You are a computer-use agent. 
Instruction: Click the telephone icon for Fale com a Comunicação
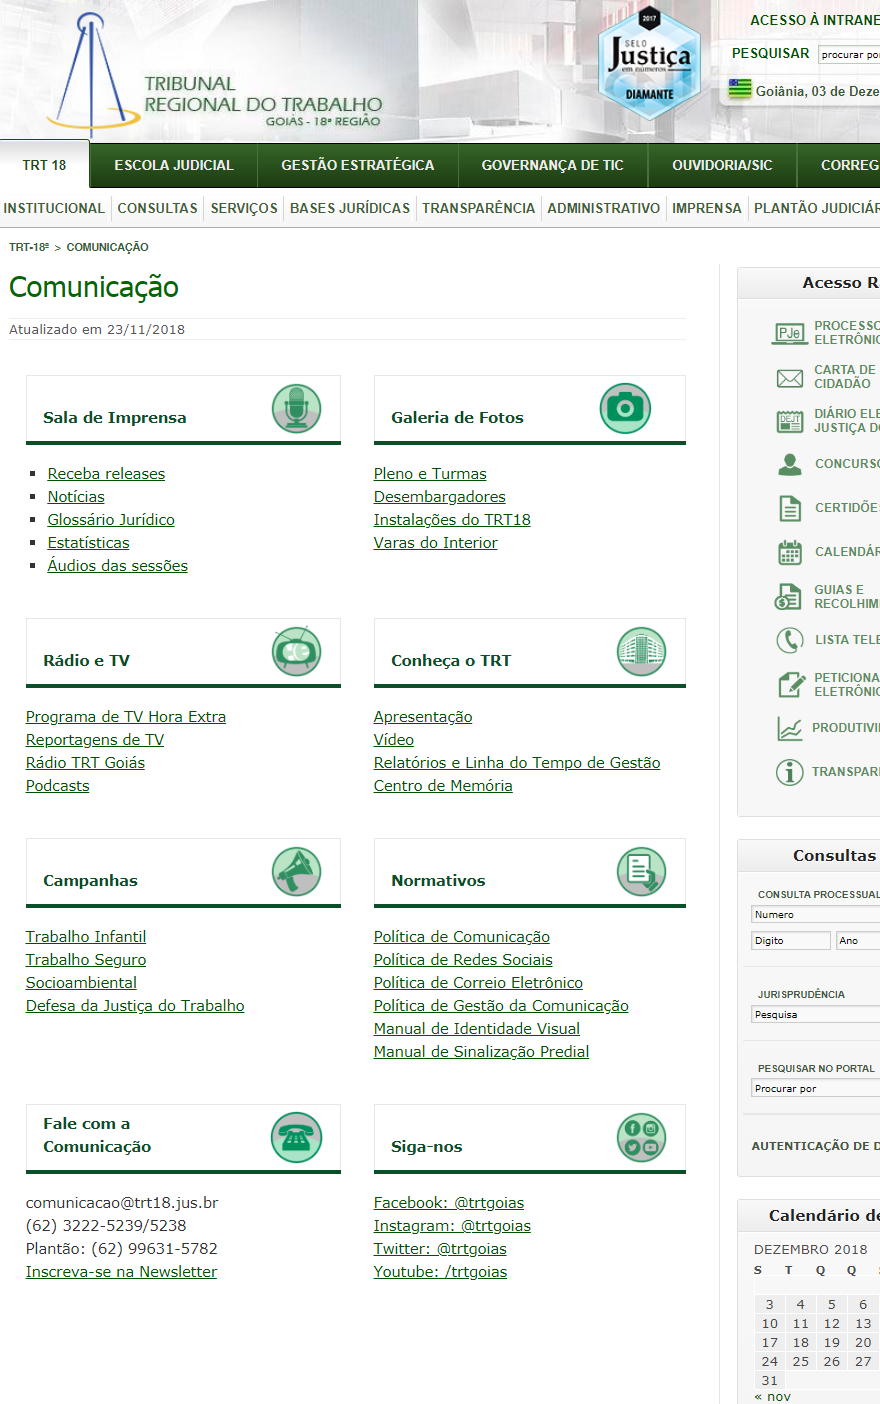point(296,1138)
